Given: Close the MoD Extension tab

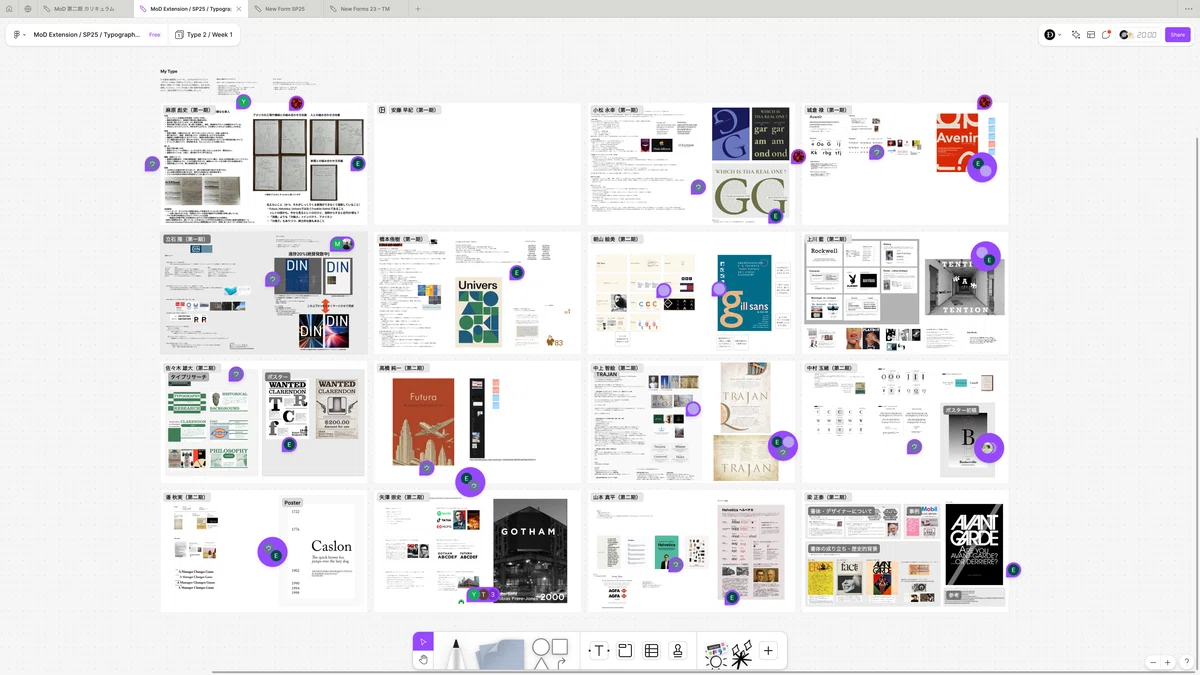Looking at the screenshot, I should (238, 8).
